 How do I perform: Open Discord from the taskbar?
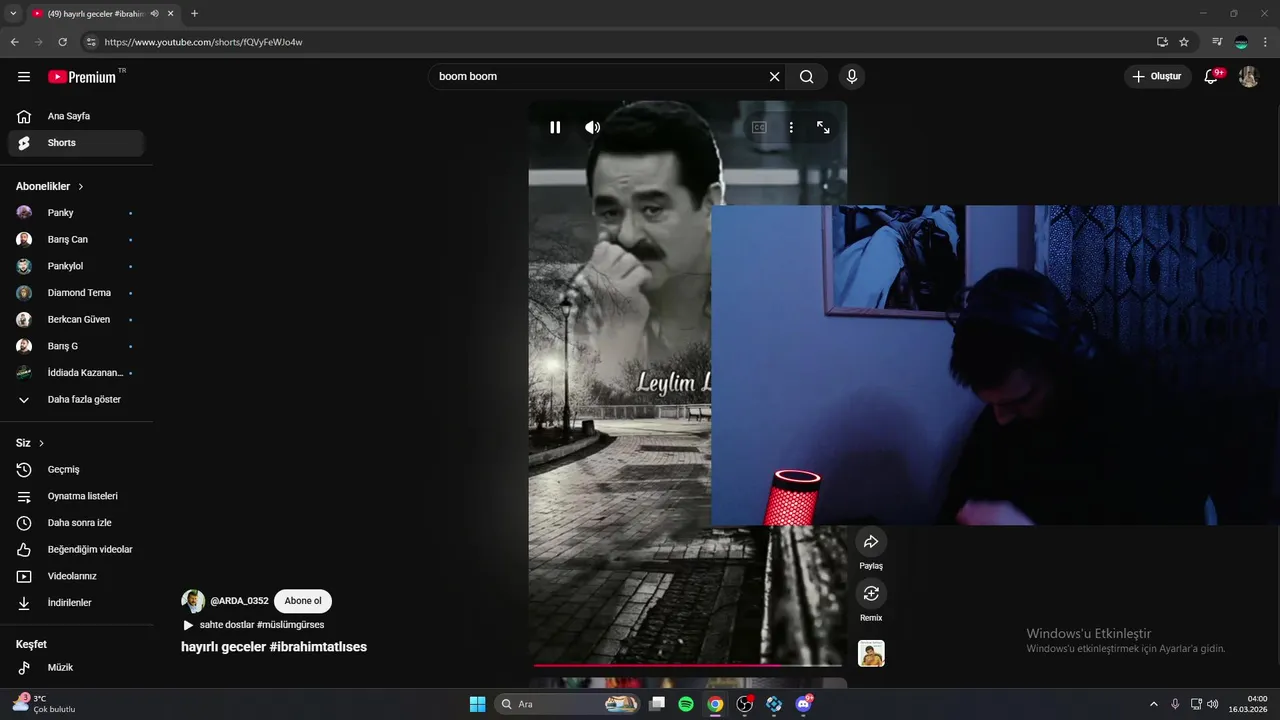803,704
